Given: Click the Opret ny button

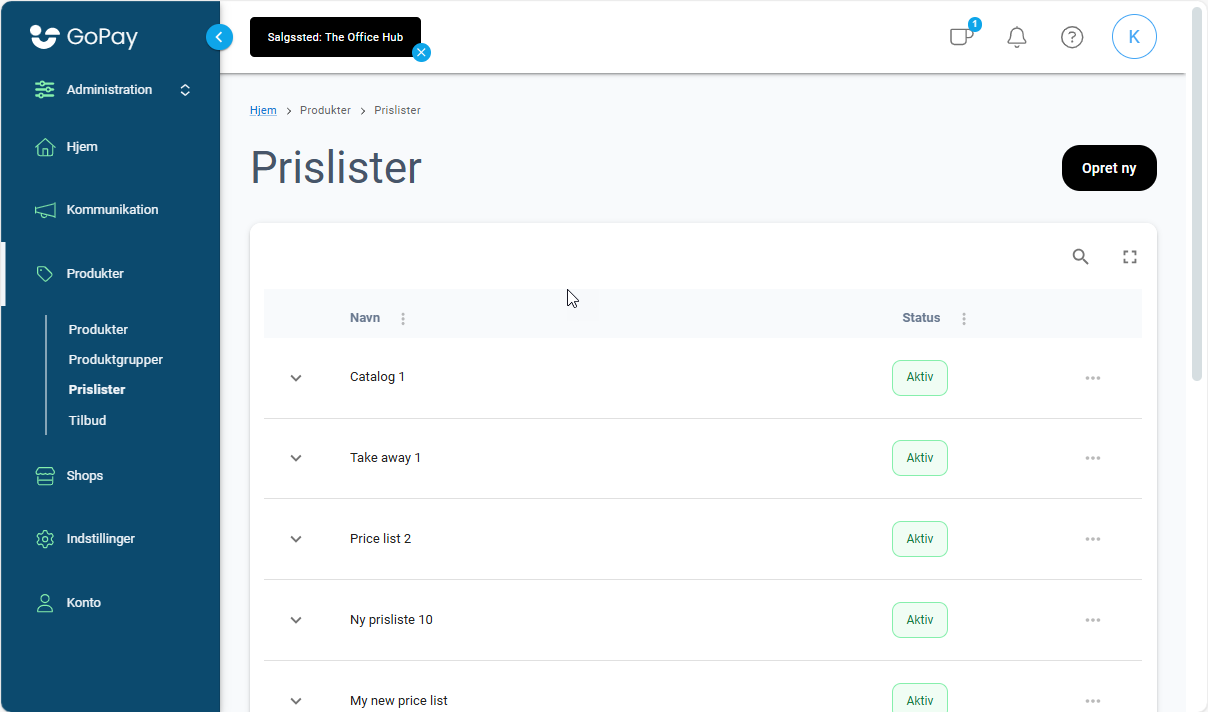Looking at the screenshot, I should point(1109,168).
